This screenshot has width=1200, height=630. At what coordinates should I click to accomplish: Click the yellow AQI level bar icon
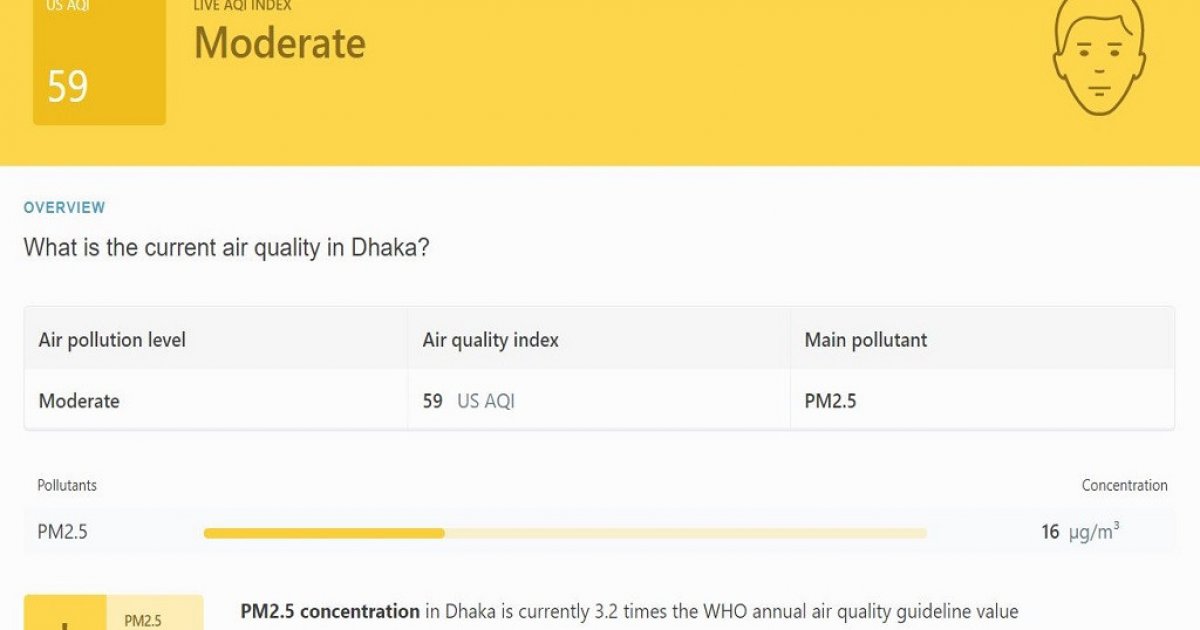(x=68, y=615)
